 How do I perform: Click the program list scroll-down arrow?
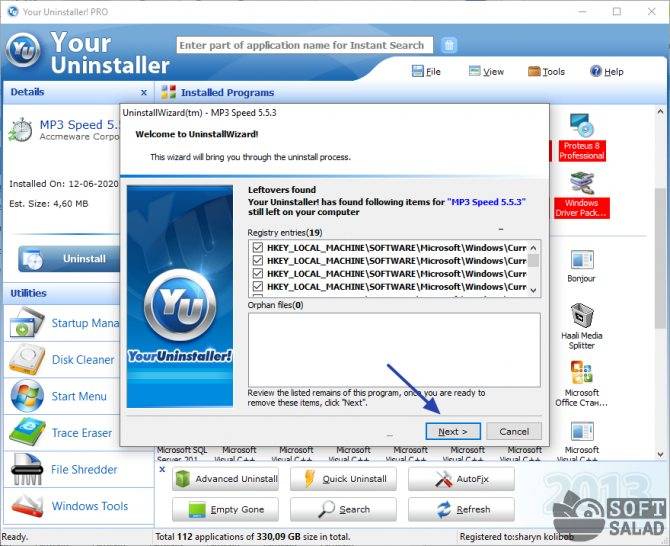pyautogui.click(x=660, y=454)
